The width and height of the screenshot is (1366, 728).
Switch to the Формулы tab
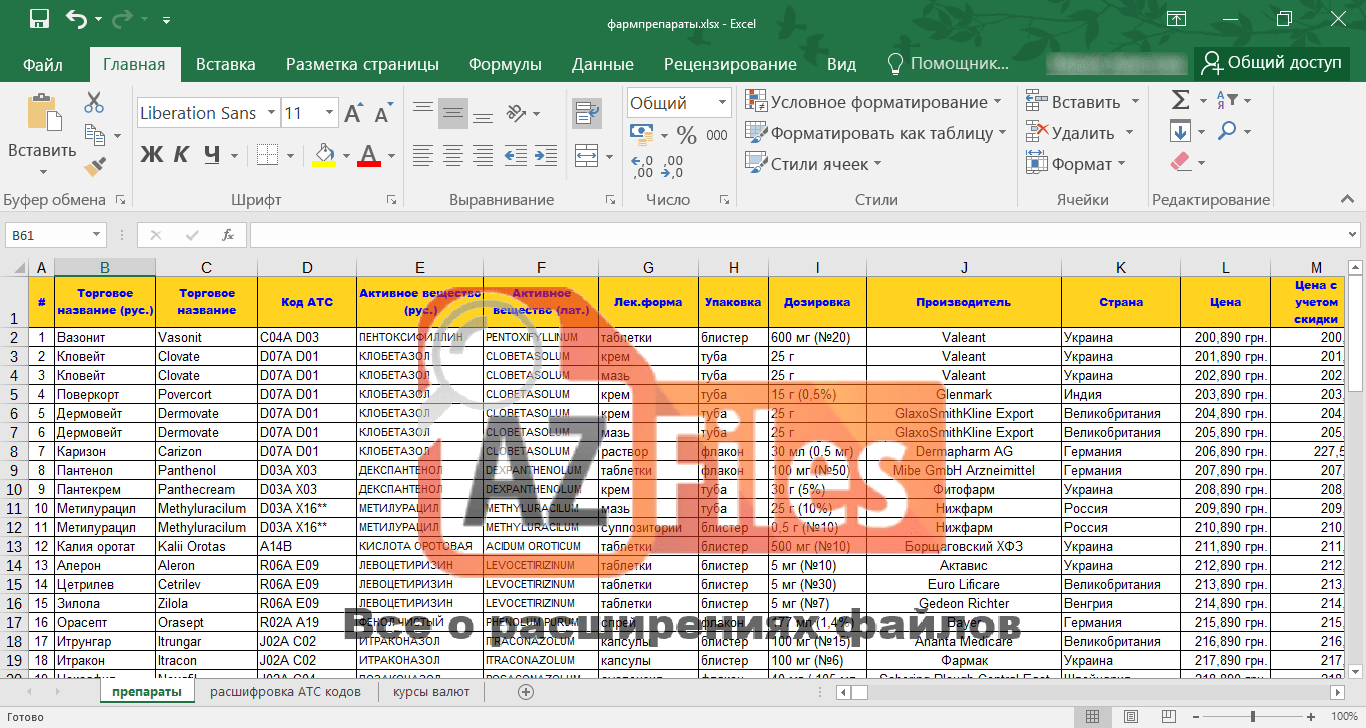(505, 64)
